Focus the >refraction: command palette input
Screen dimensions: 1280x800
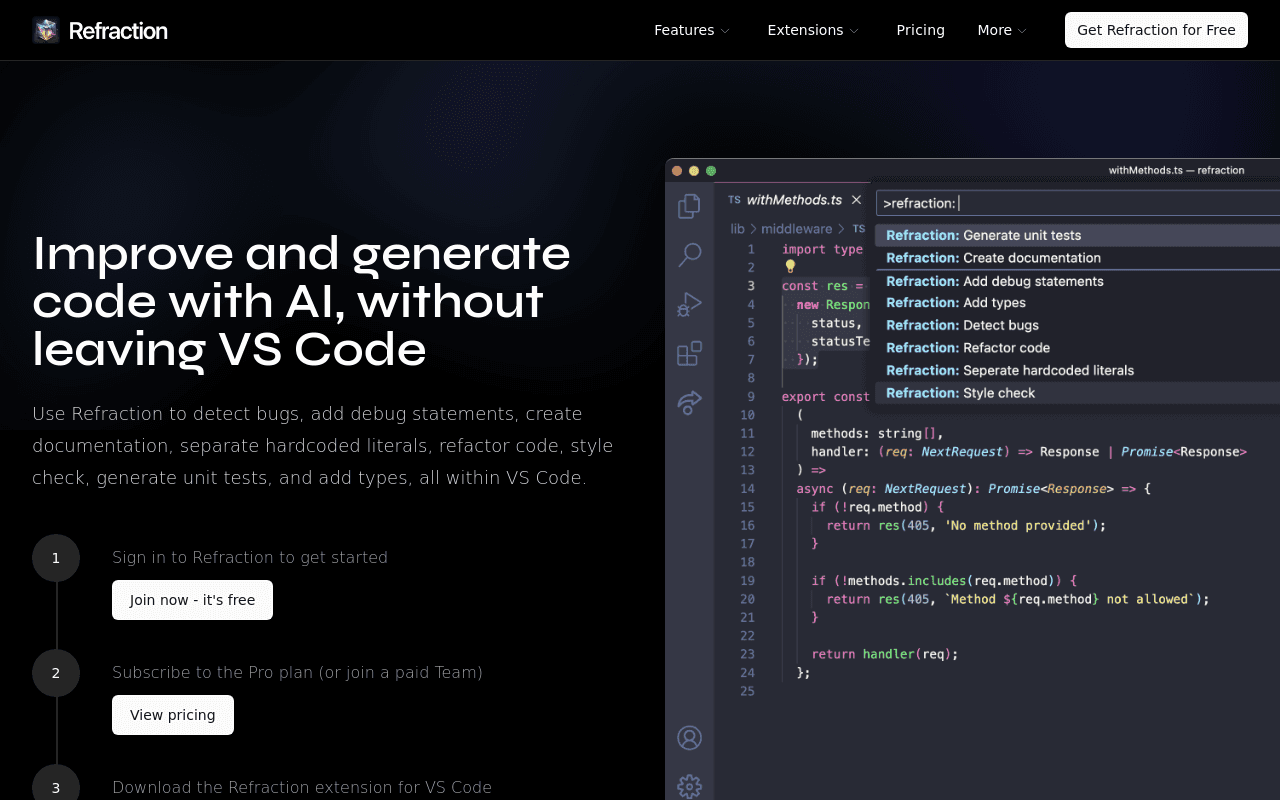pyautogui.click(x=1078, y=203)
